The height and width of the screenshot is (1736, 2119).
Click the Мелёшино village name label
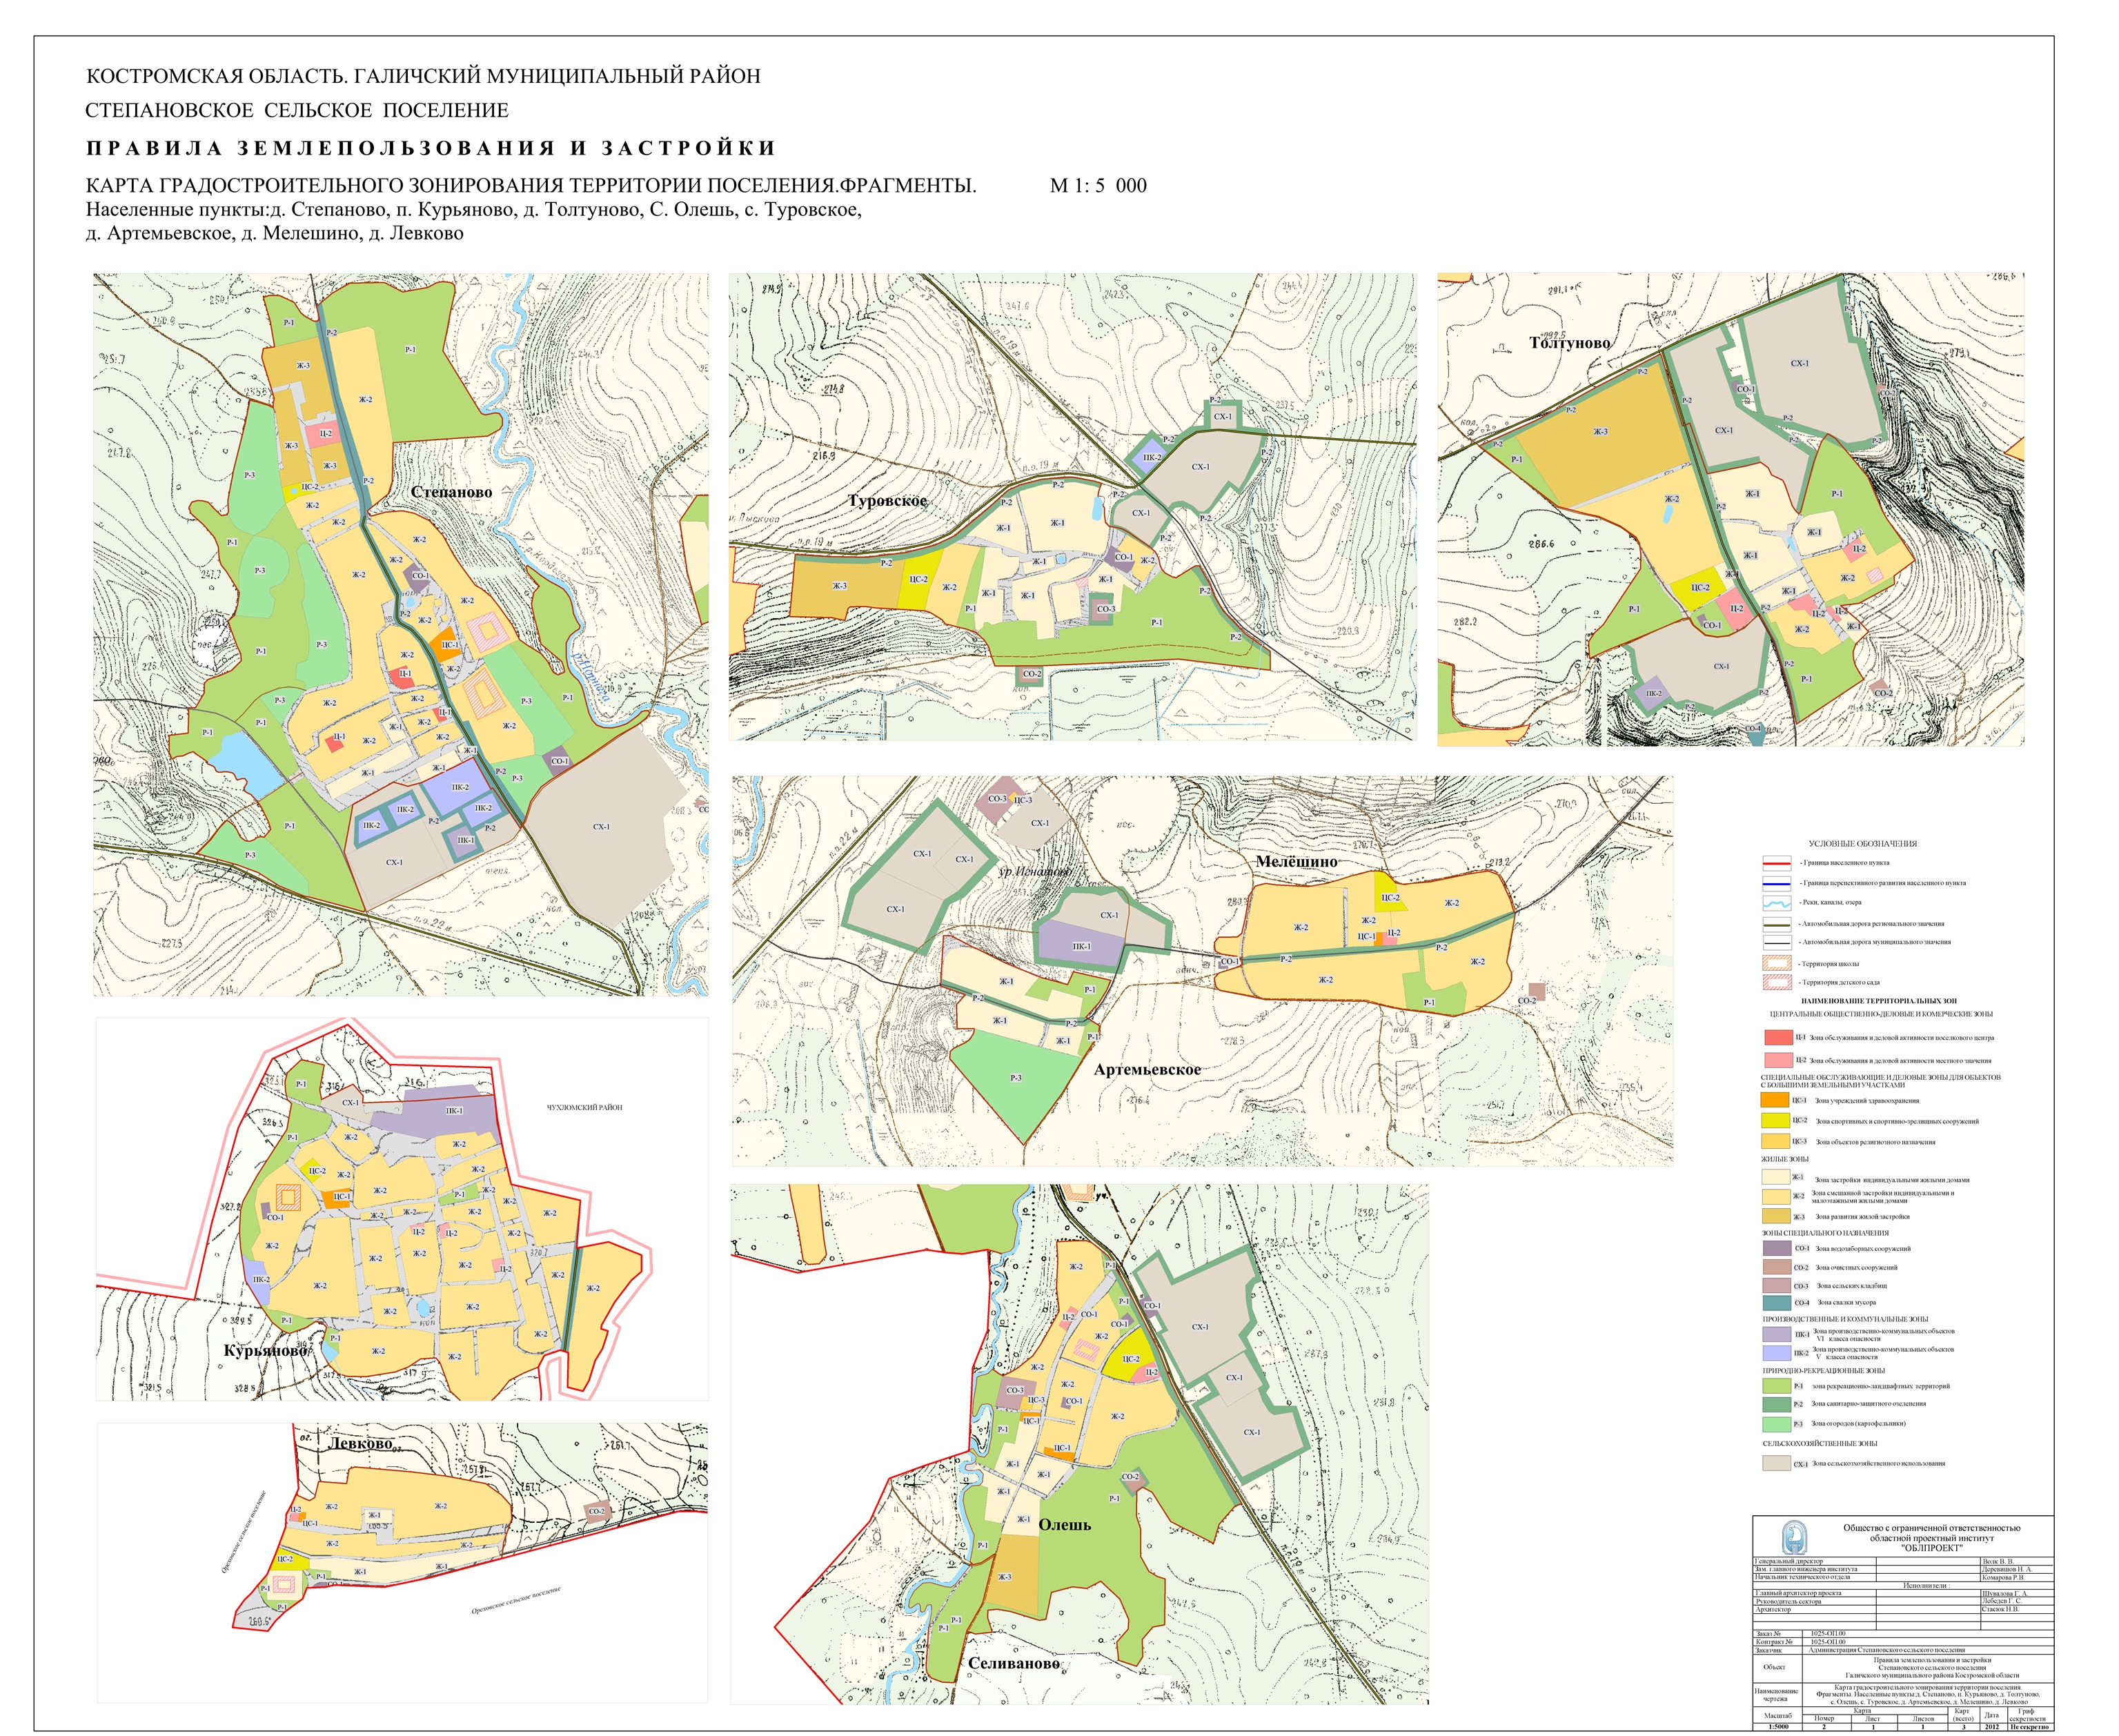click(1296, 862)
